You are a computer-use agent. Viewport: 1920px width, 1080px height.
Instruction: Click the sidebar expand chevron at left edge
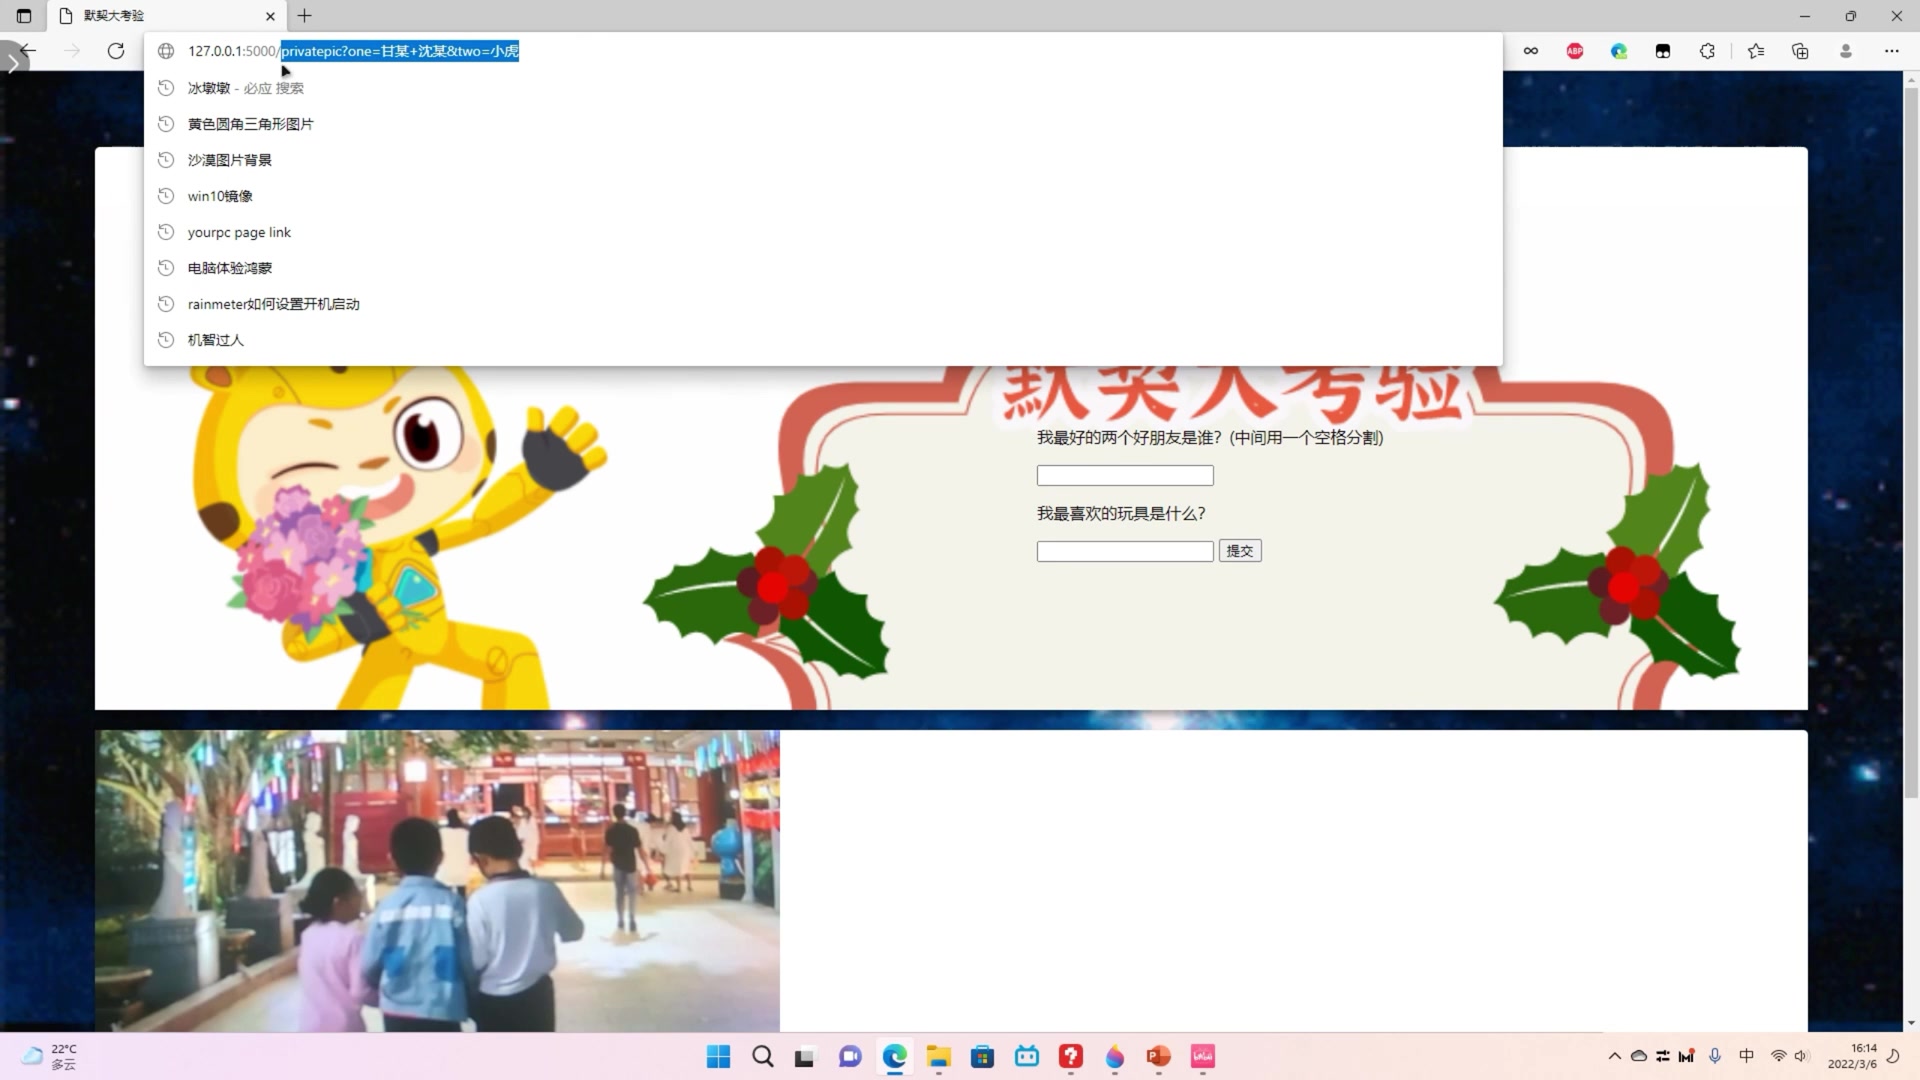(x=12, y=63)
